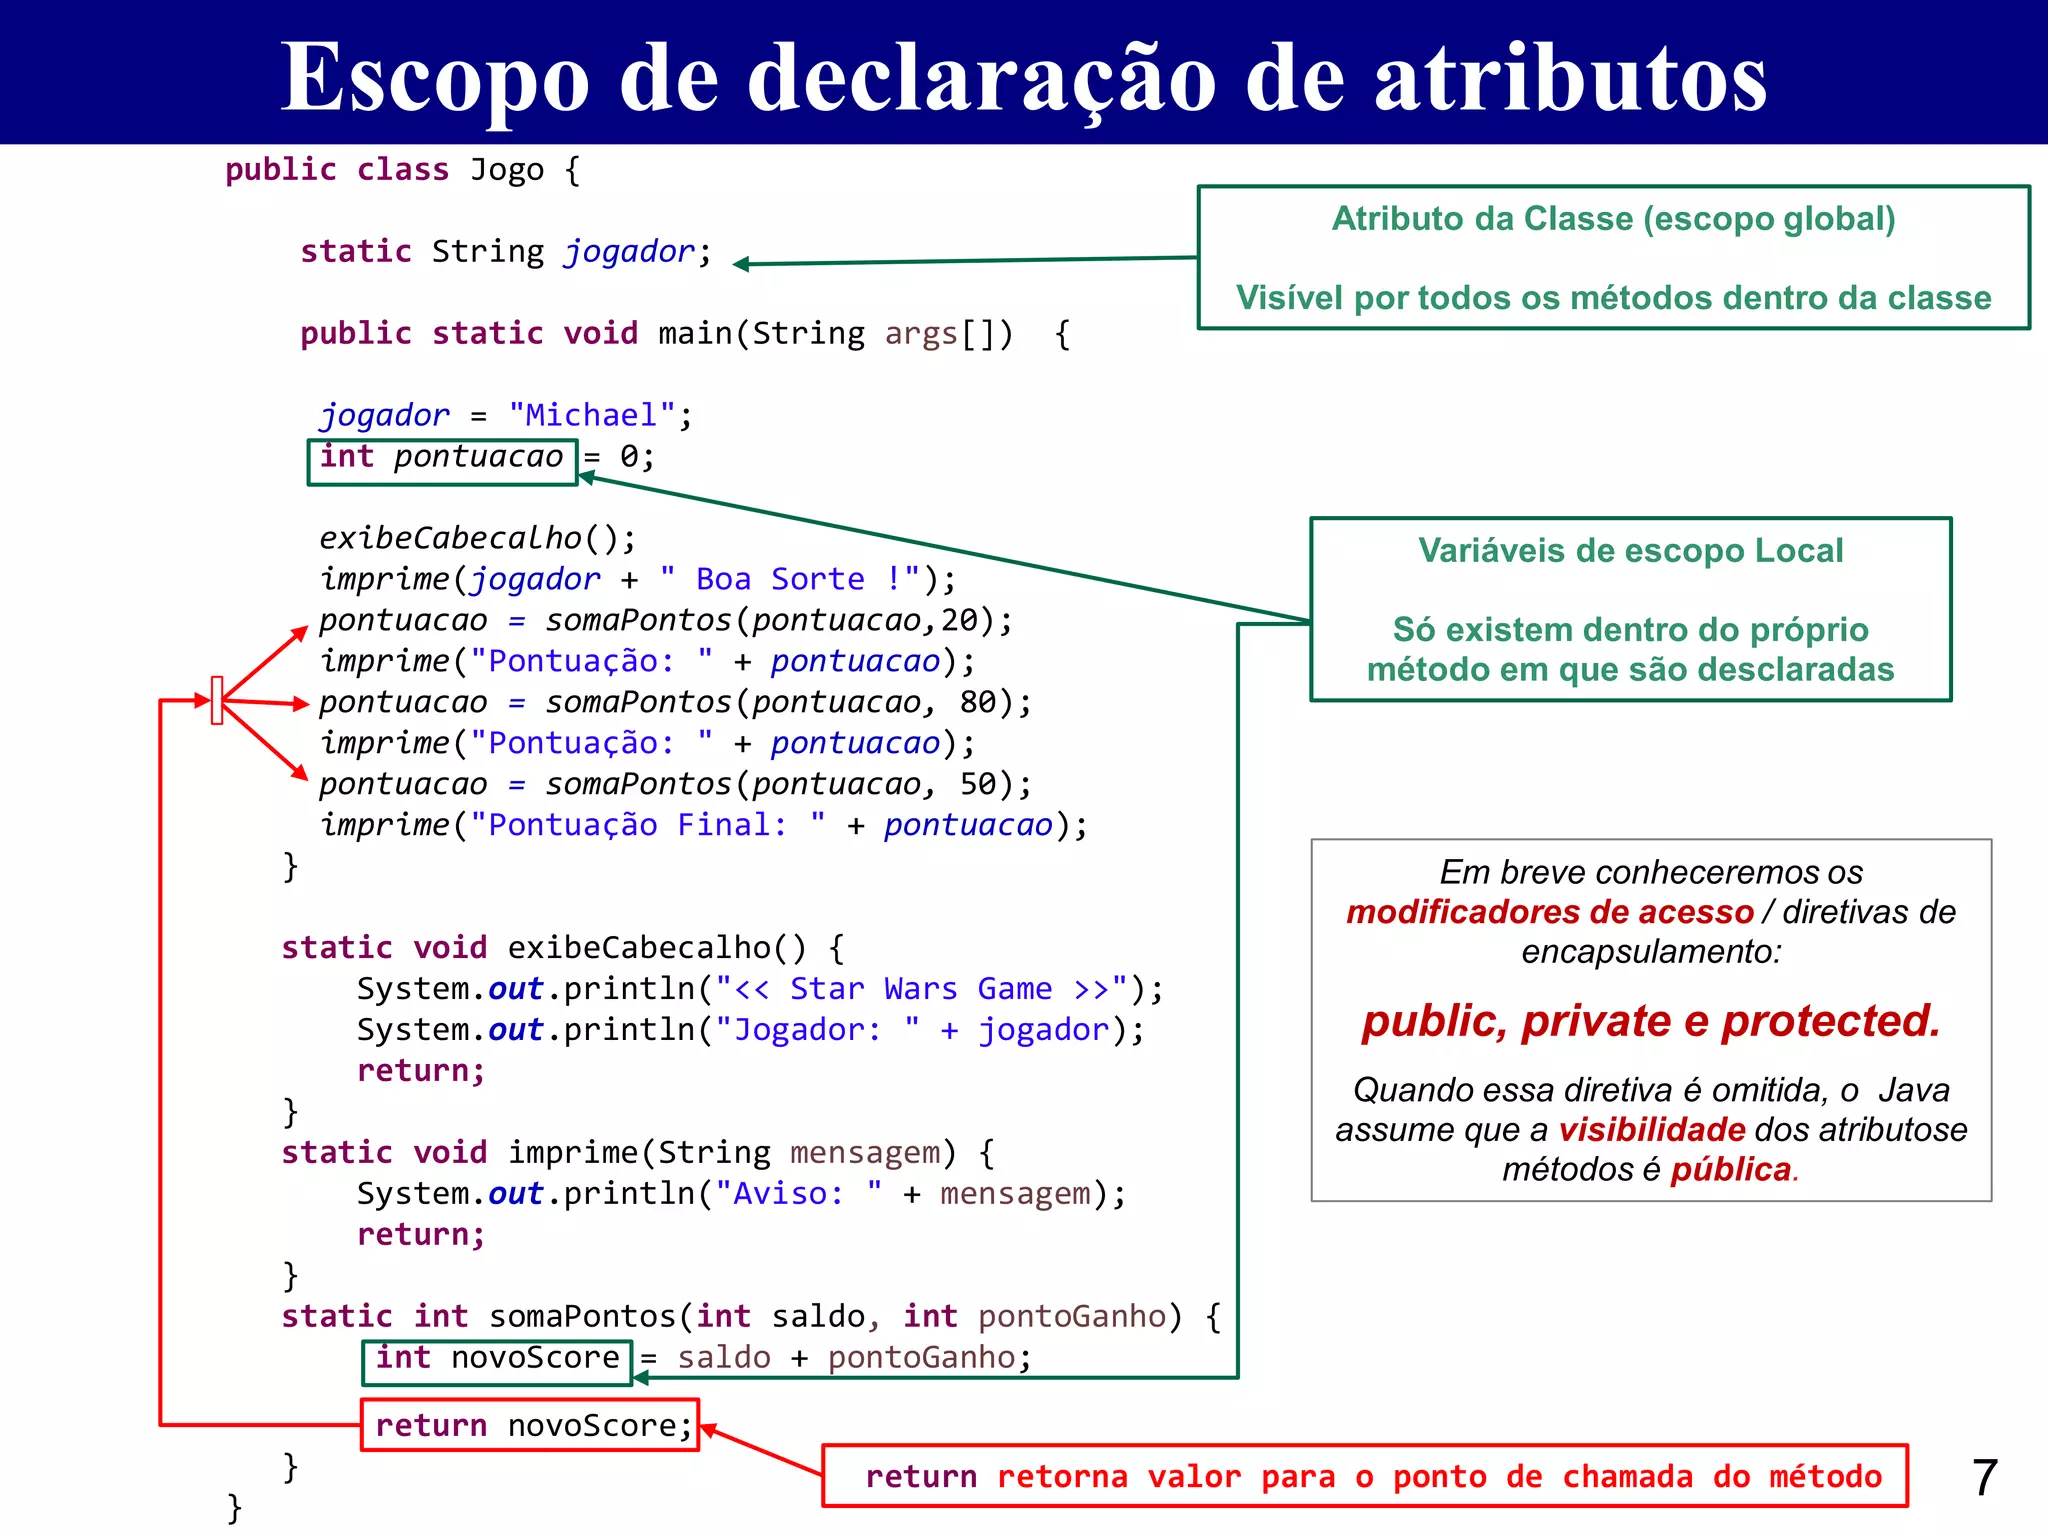Click the 'int novoScore = saldo + pontoGanho;' line
Viewport: 2048px width, 1536px height.
(703, 1357)
